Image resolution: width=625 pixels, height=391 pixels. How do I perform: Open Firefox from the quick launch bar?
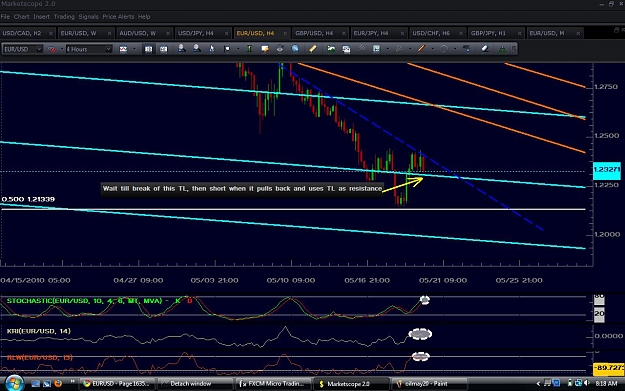[x=58, y=383]
